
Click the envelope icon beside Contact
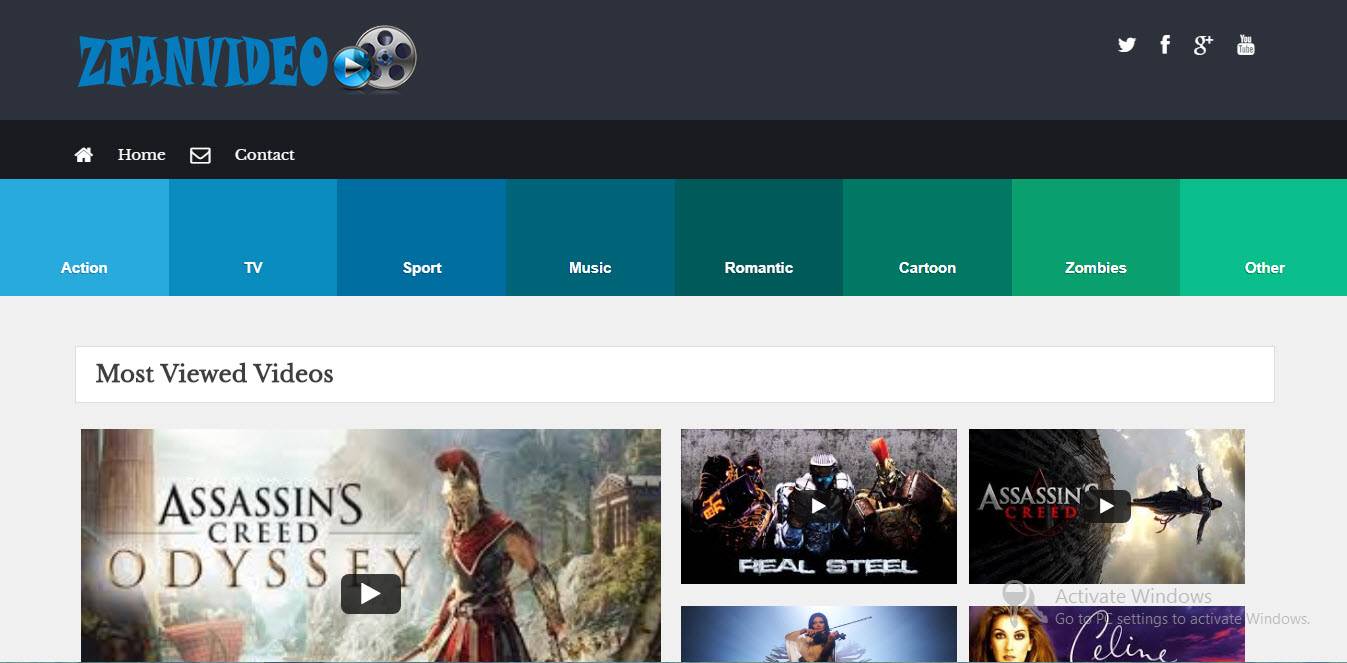point(200,155)
